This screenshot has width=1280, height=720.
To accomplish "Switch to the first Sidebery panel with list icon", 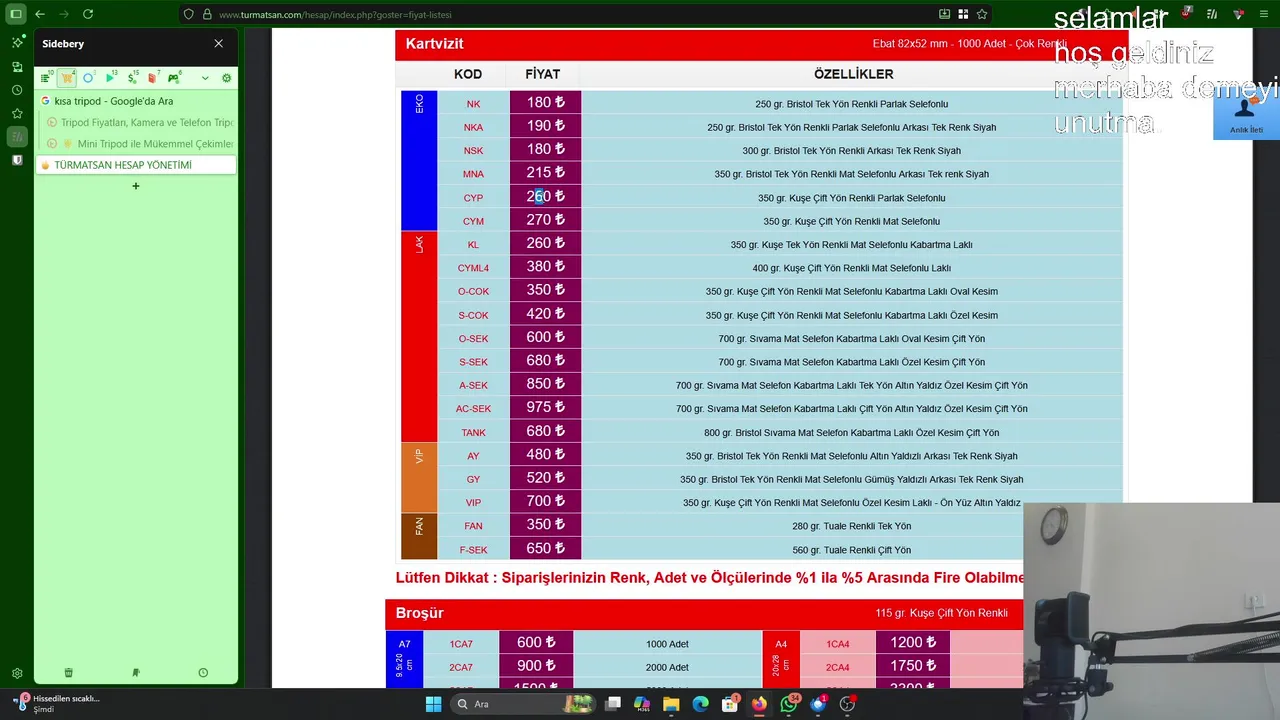I will tap(46, 77).
